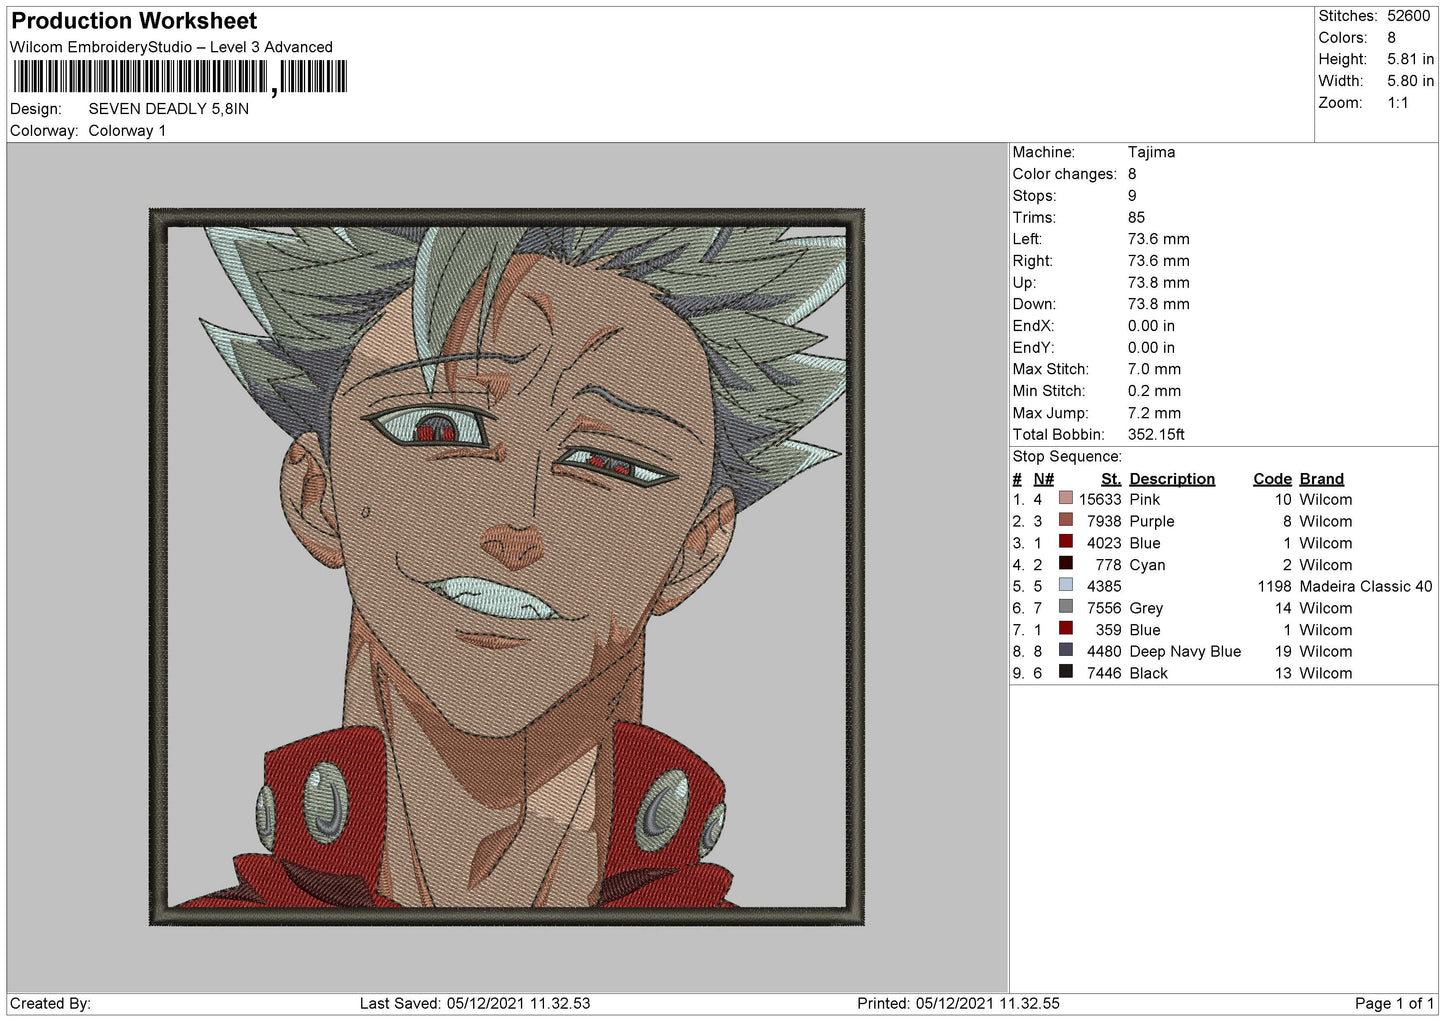Click the Production Worksheet title
Viewport: 1445px width, 1021px height.
134,21
